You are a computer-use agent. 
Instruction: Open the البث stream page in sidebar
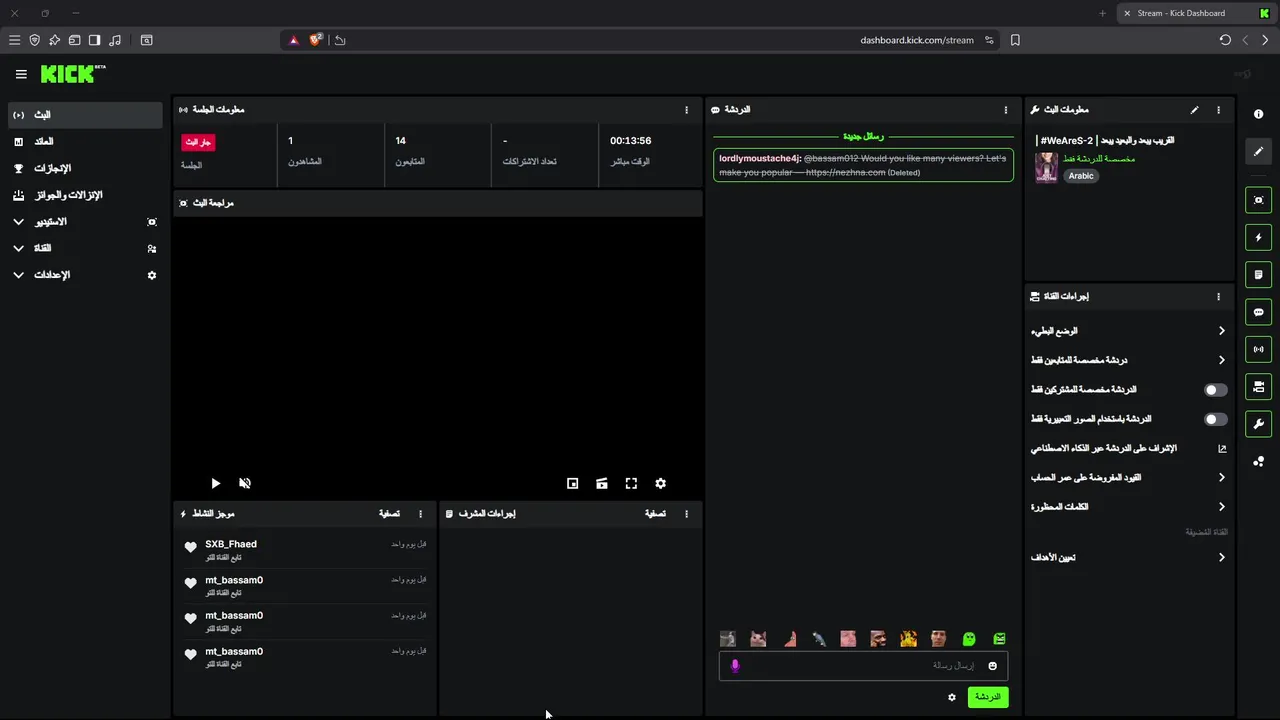coord(85,115)
